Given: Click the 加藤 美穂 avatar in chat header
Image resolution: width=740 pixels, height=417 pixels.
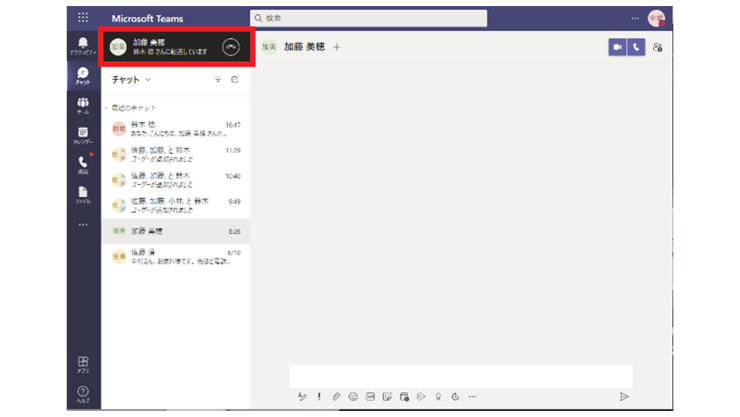Looking at the screenshot, I should (269, 47).
